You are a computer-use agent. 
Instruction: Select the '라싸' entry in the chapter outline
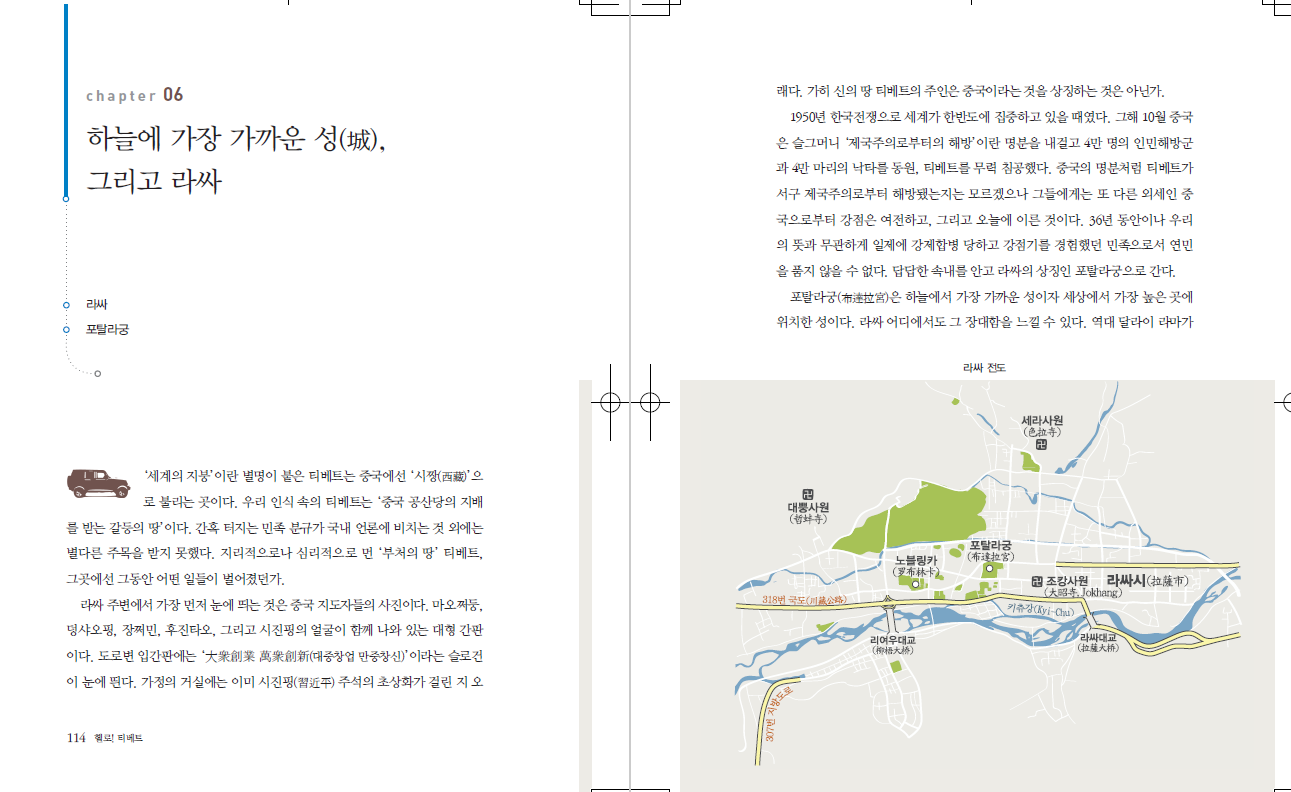pos(96,304)
